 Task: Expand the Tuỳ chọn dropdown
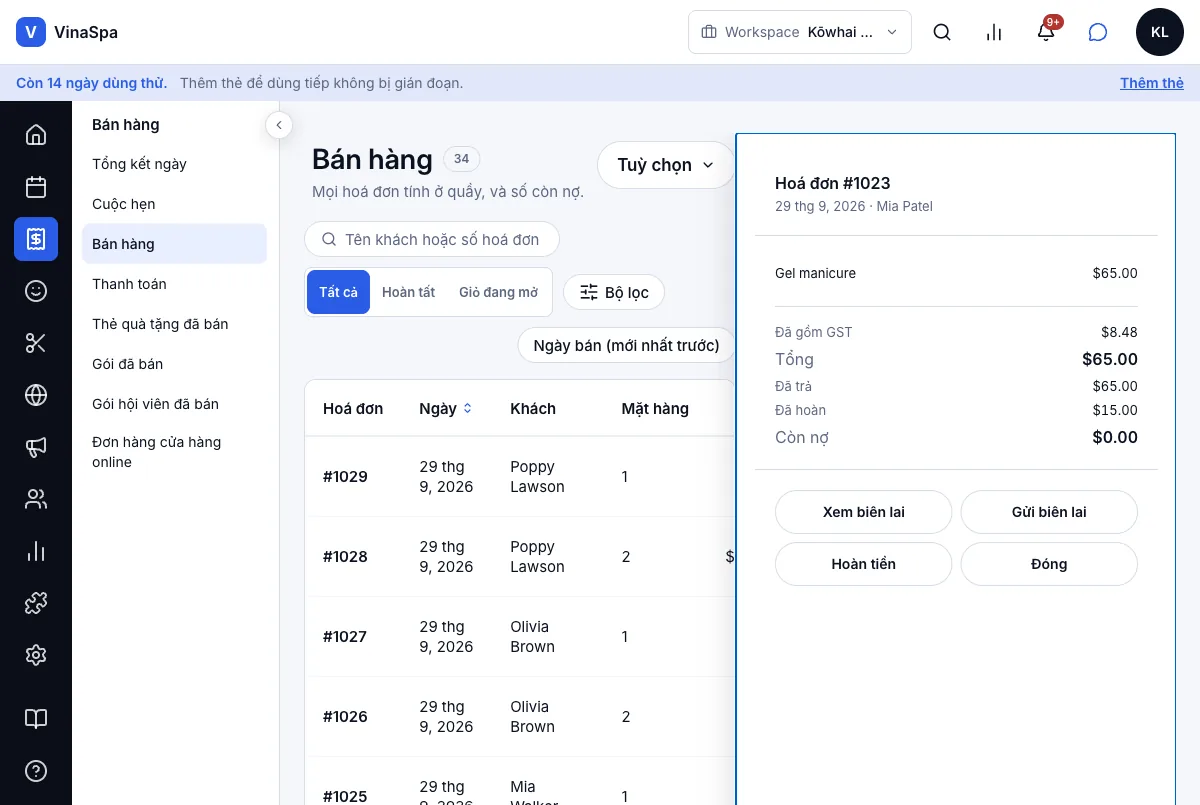tap(666, 165)
